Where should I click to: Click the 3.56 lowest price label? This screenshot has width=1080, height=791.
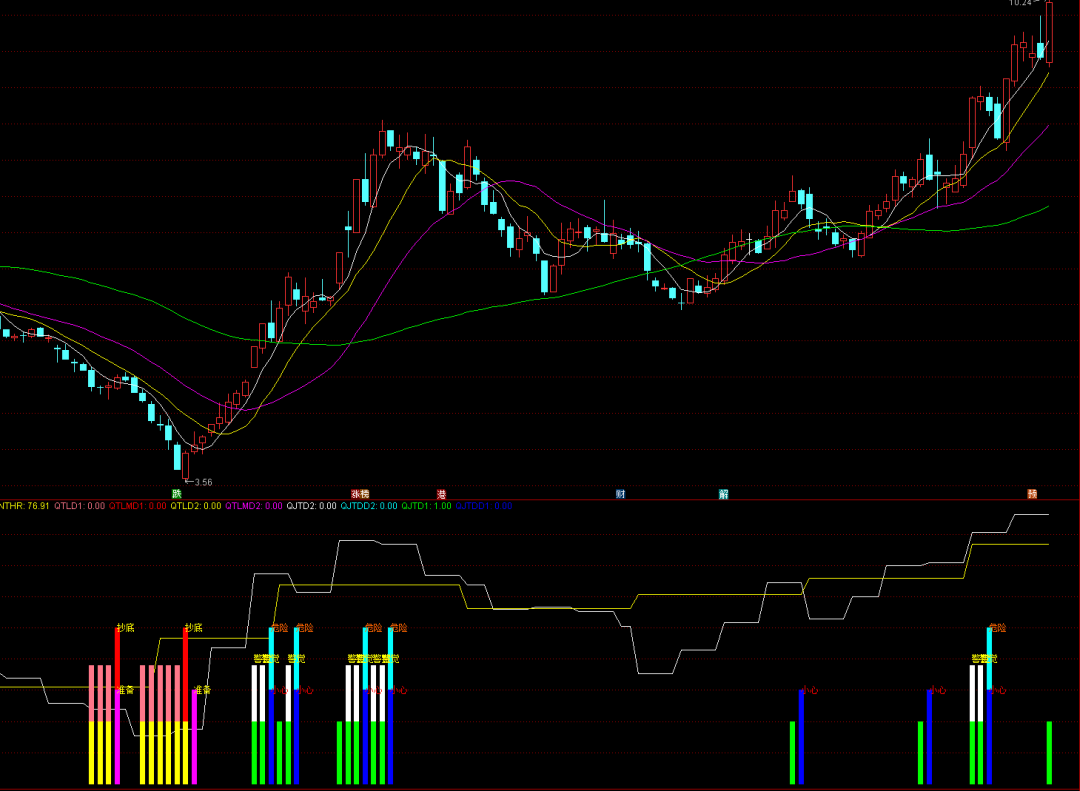tap(201, 482)
